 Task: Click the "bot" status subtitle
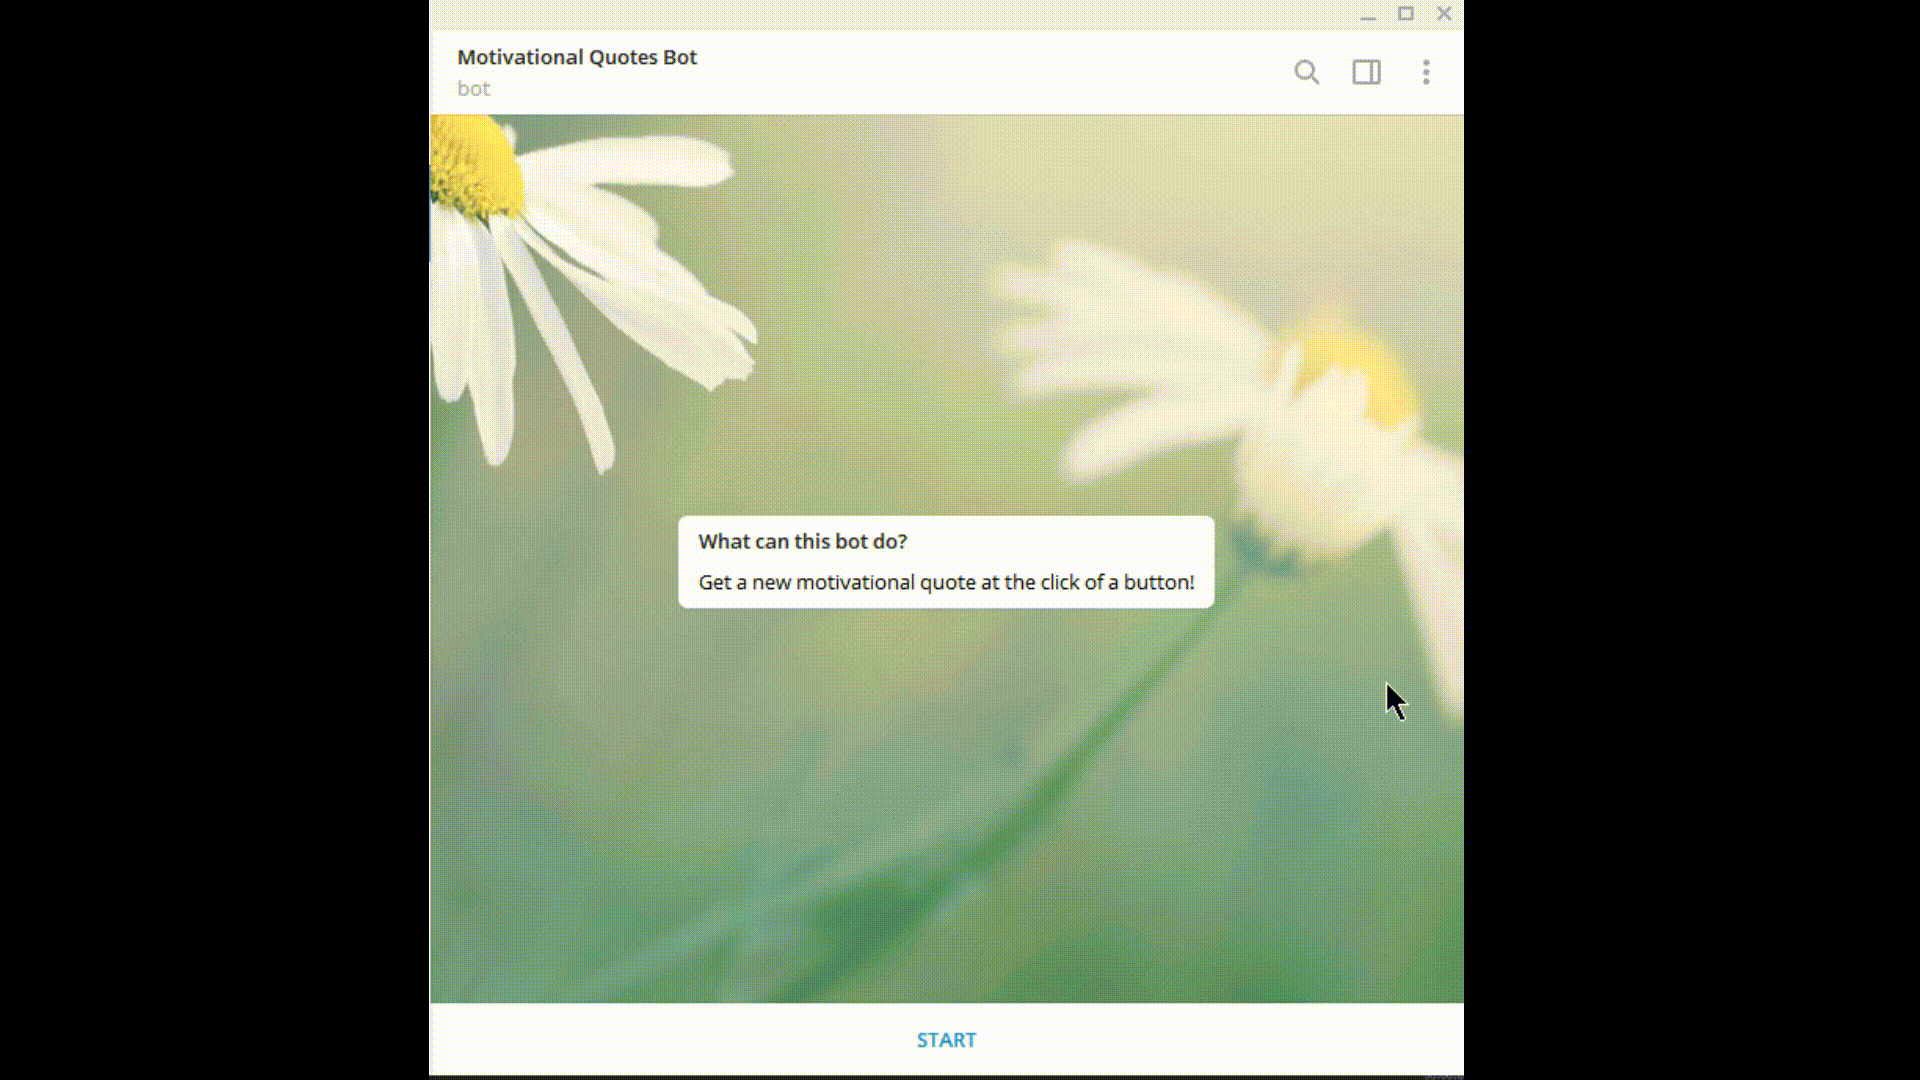coord(473,88)
